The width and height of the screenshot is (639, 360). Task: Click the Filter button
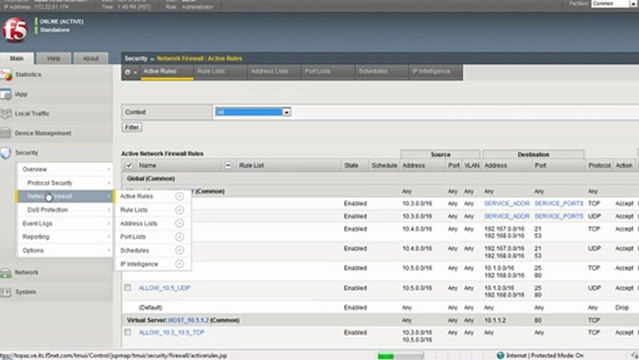coord(132,127)
